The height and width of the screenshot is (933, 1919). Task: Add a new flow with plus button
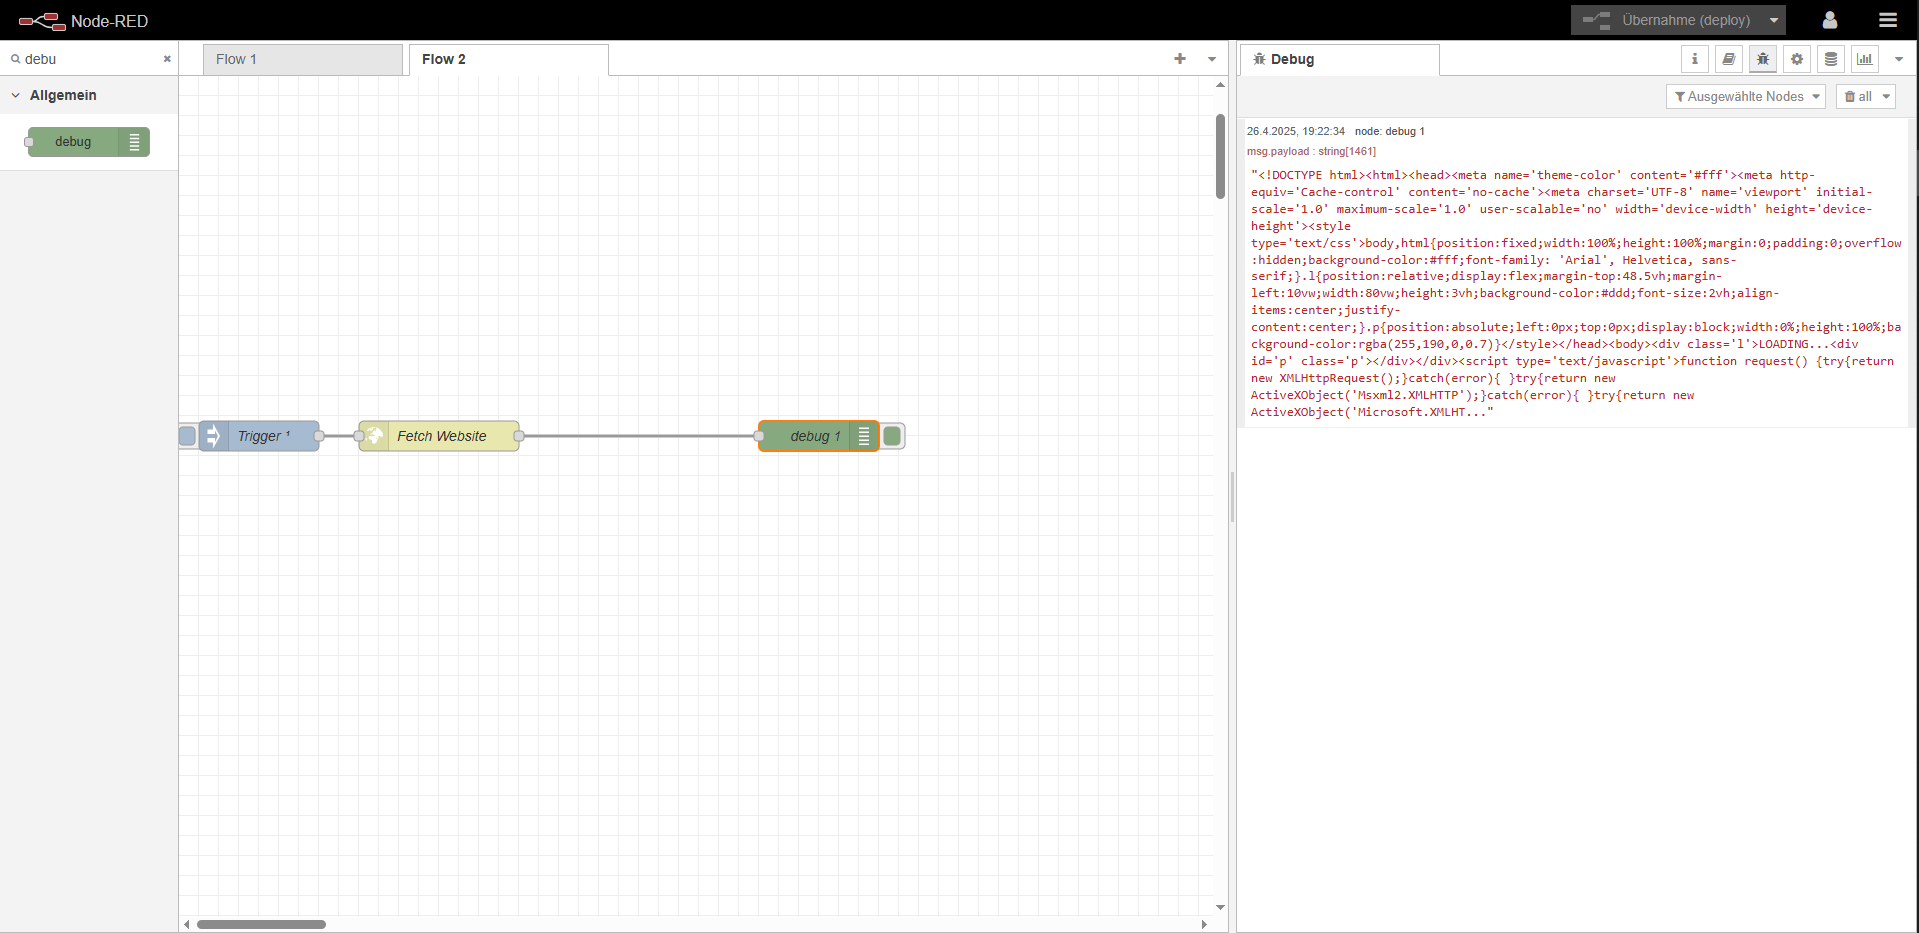tap(1180, 59)
